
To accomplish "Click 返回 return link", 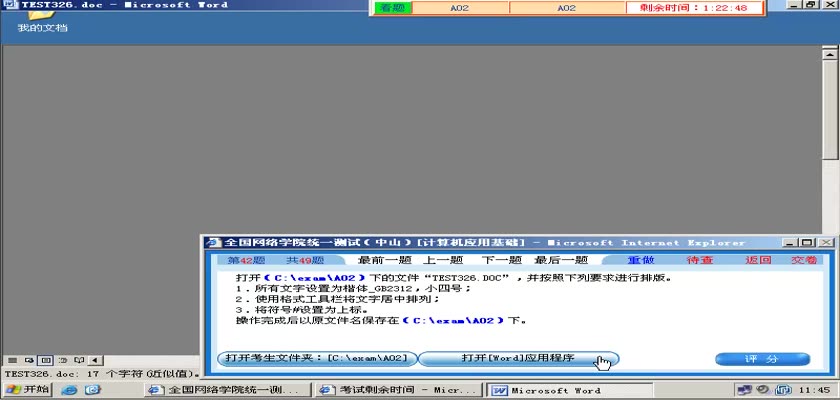I will tap(758, 260).
